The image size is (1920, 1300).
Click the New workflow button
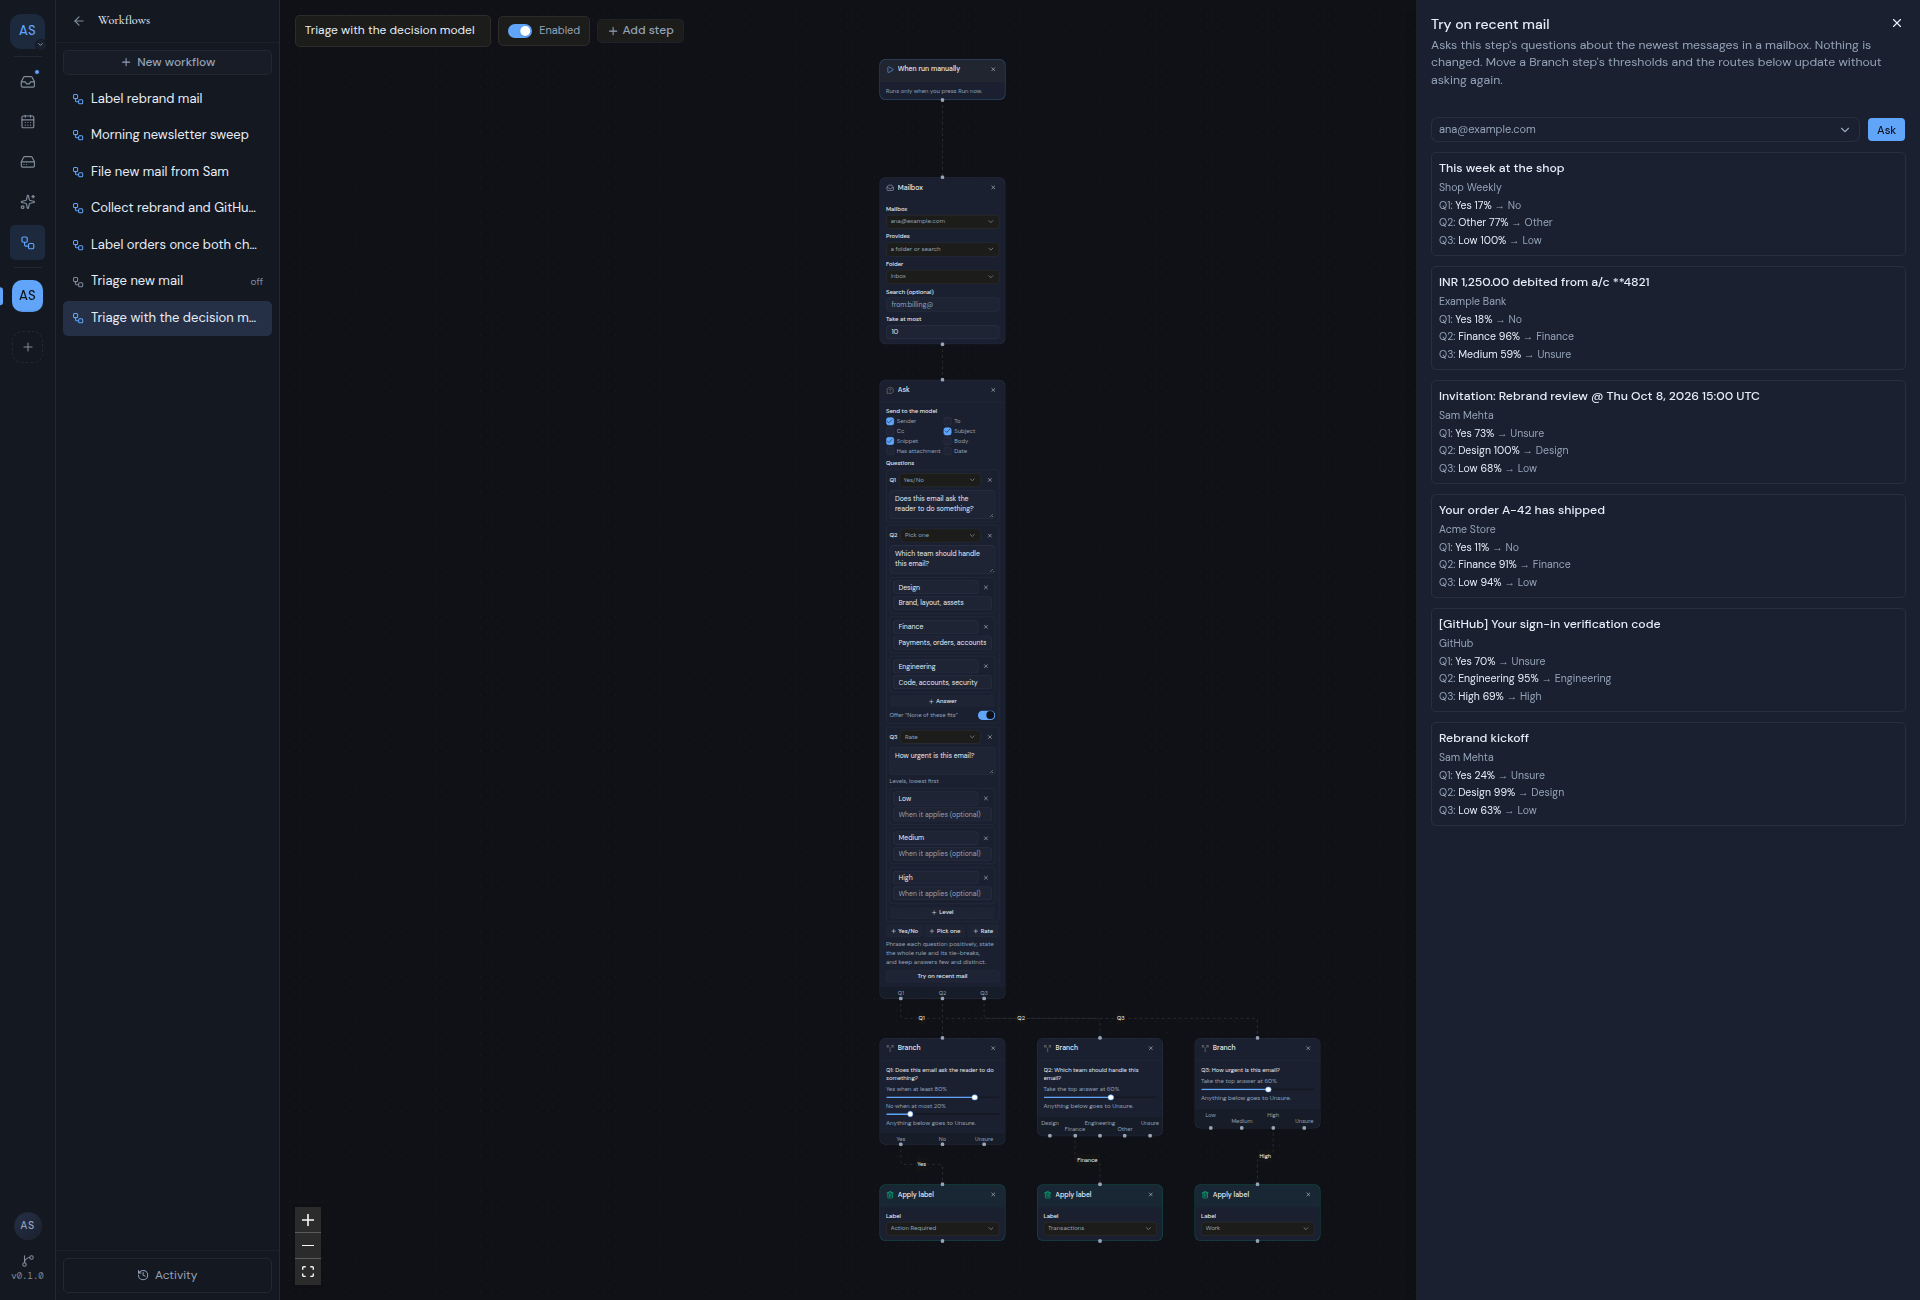tap(167, 62)
